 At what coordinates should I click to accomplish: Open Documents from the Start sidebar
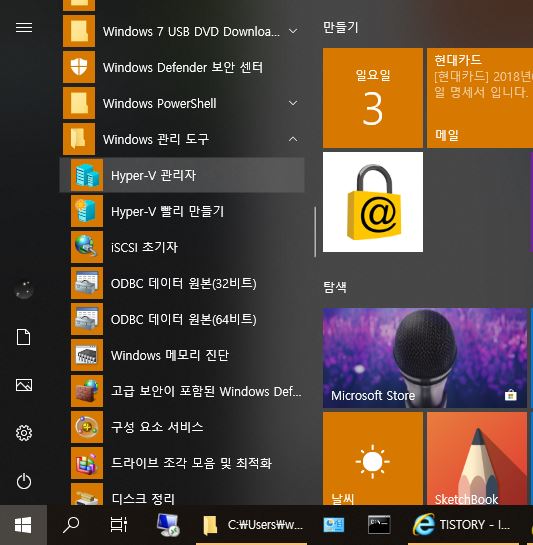pos(24,337)
